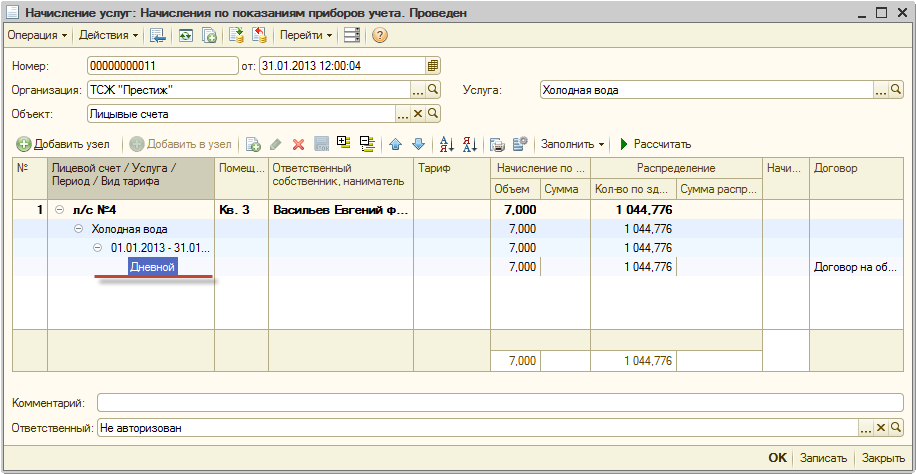The height and width of the screenshot is (474, 916).
Task: Open the calendar picker for document date
Action: pos(433,66)
